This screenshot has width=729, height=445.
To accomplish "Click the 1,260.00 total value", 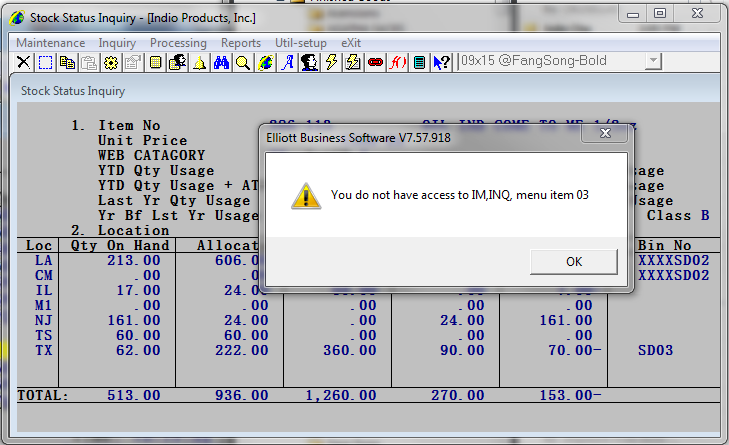I will (341, 395).
